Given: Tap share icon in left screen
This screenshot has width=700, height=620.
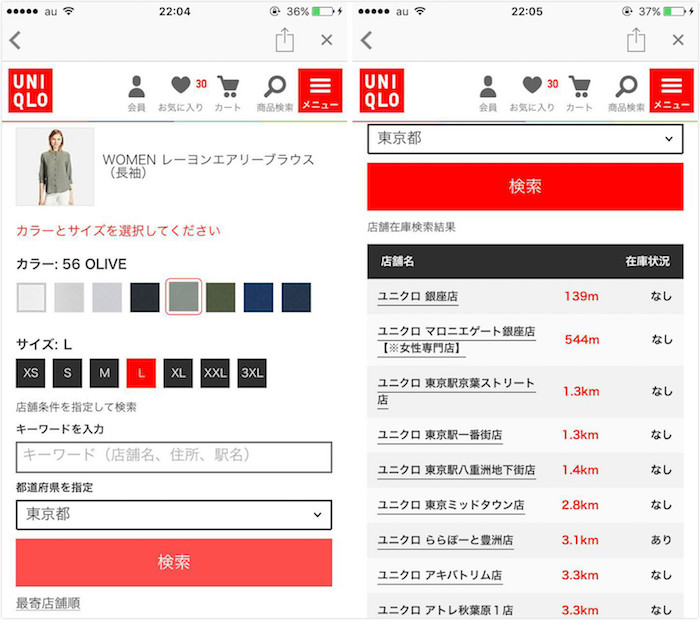Looking at the screenshot, I should [284, 40].
